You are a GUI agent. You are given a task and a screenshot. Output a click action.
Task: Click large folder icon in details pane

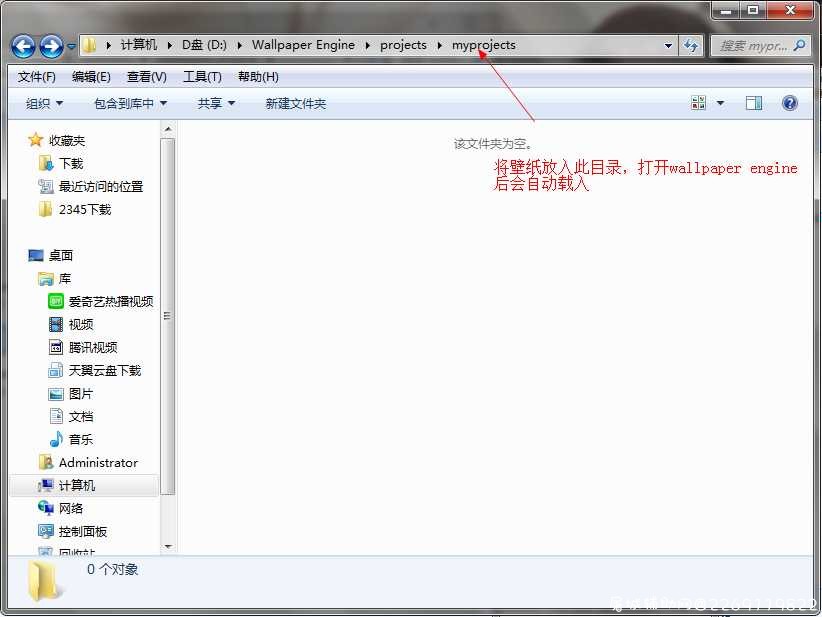click(44, 580)
